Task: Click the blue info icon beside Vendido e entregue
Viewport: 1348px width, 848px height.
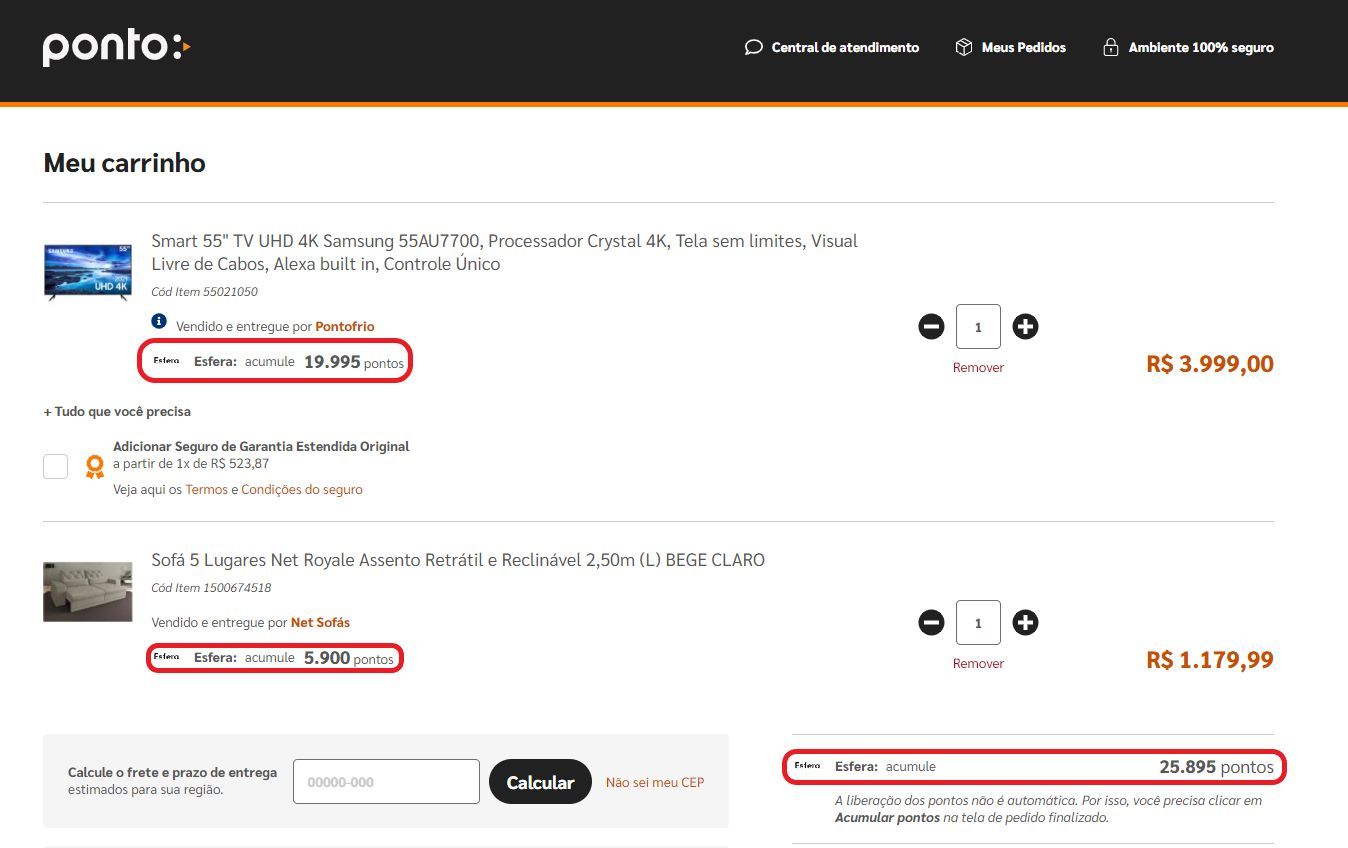Action: pos(159,321)
